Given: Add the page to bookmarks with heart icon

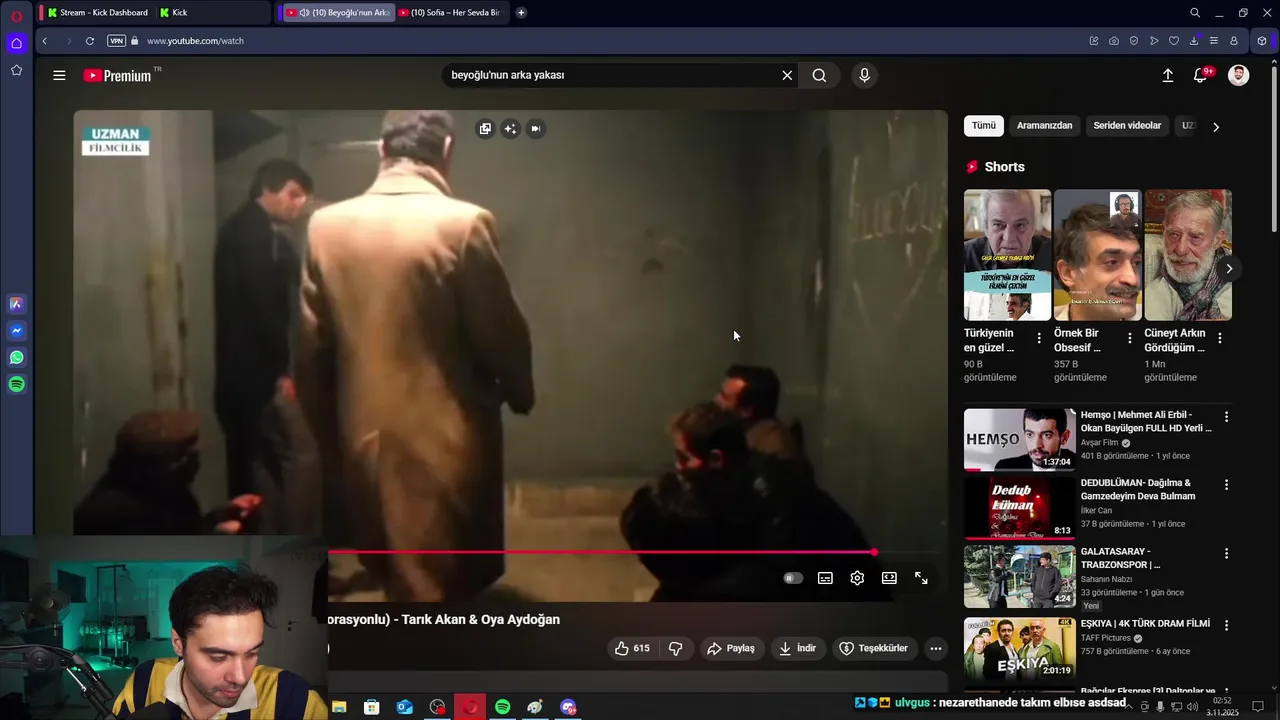Looking at the screenshot, I should coord(1174,41).
